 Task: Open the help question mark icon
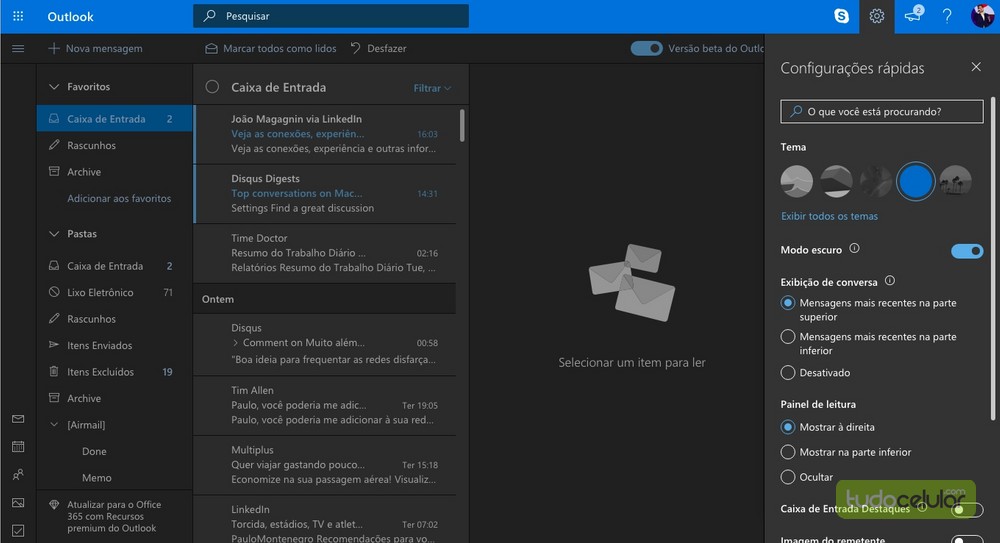tap(947, 16)
